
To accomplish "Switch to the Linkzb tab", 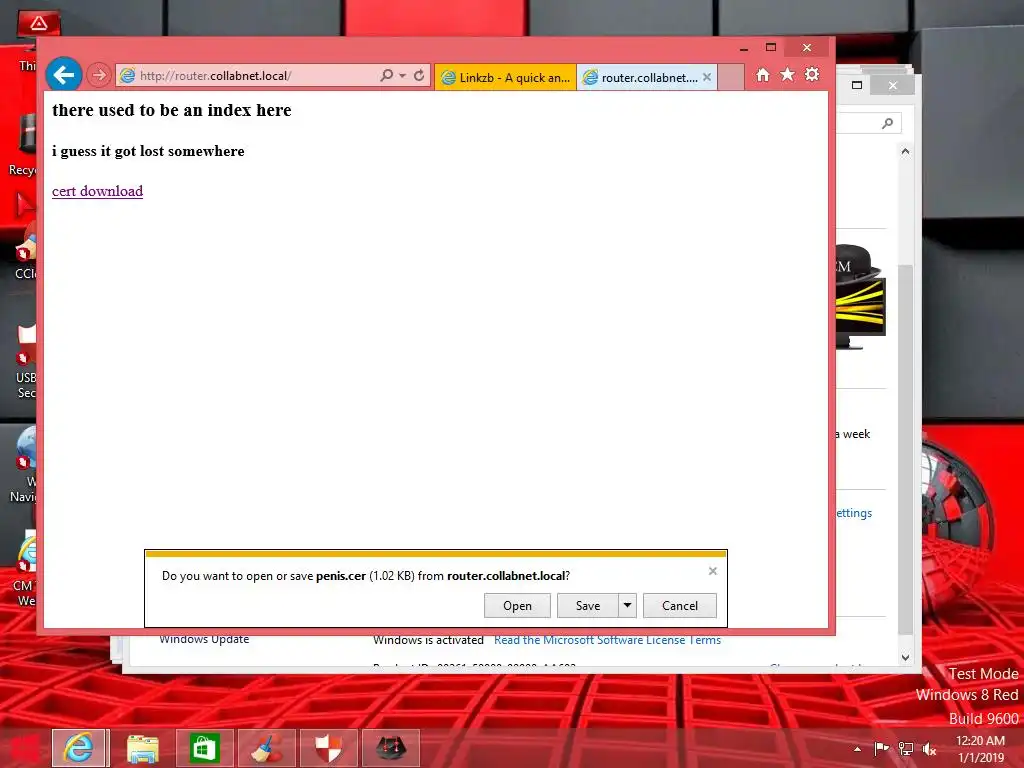I will pos(505,78).
